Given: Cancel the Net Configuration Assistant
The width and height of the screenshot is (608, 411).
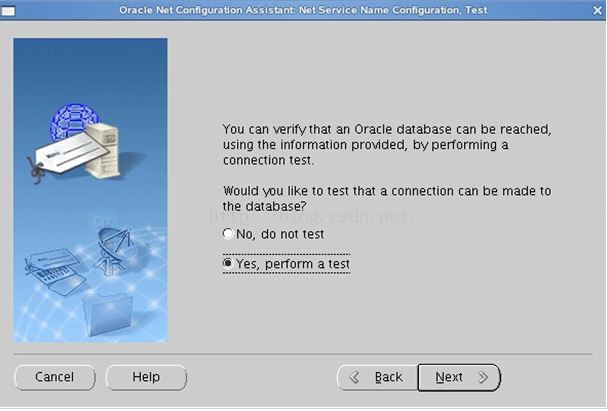Looking at the screenshot, I should pos(55,377).
